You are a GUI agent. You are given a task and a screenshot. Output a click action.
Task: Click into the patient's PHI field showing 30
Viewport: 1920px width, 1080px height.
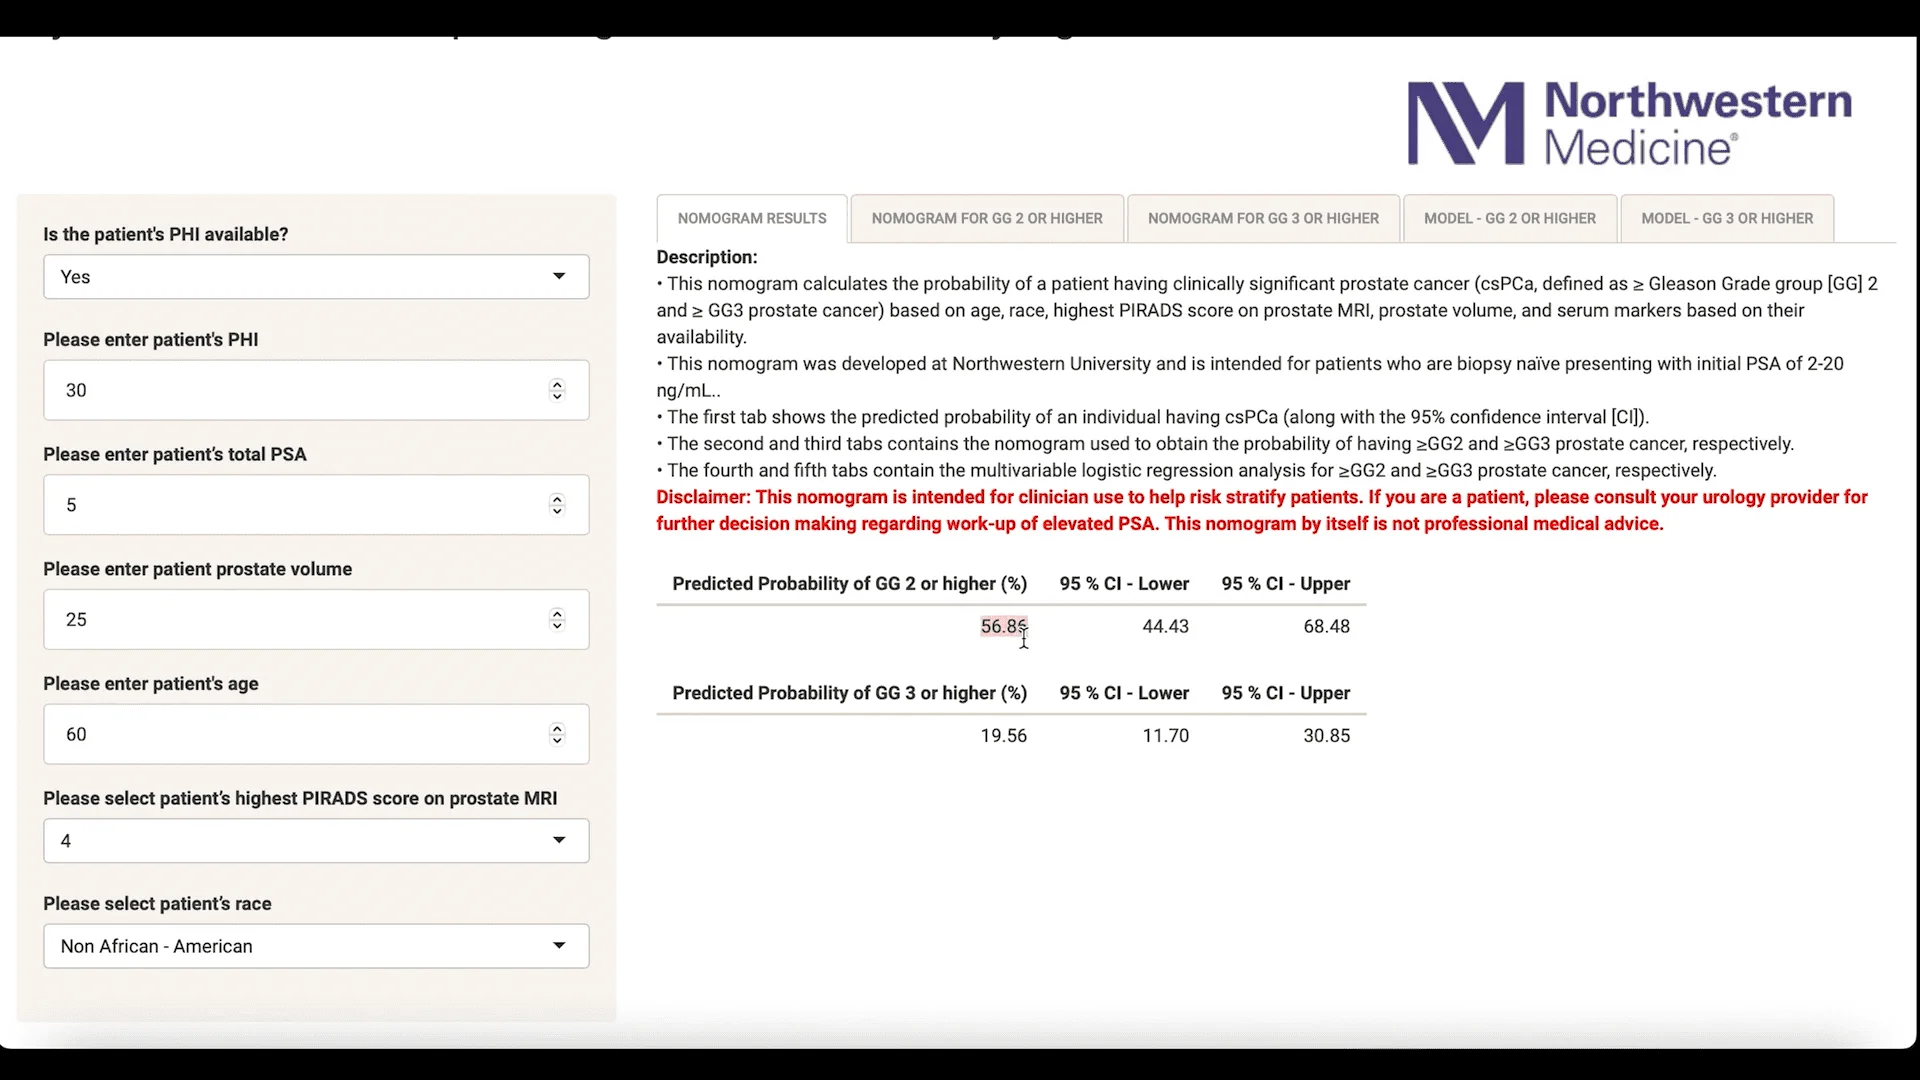tap(316, 390)
